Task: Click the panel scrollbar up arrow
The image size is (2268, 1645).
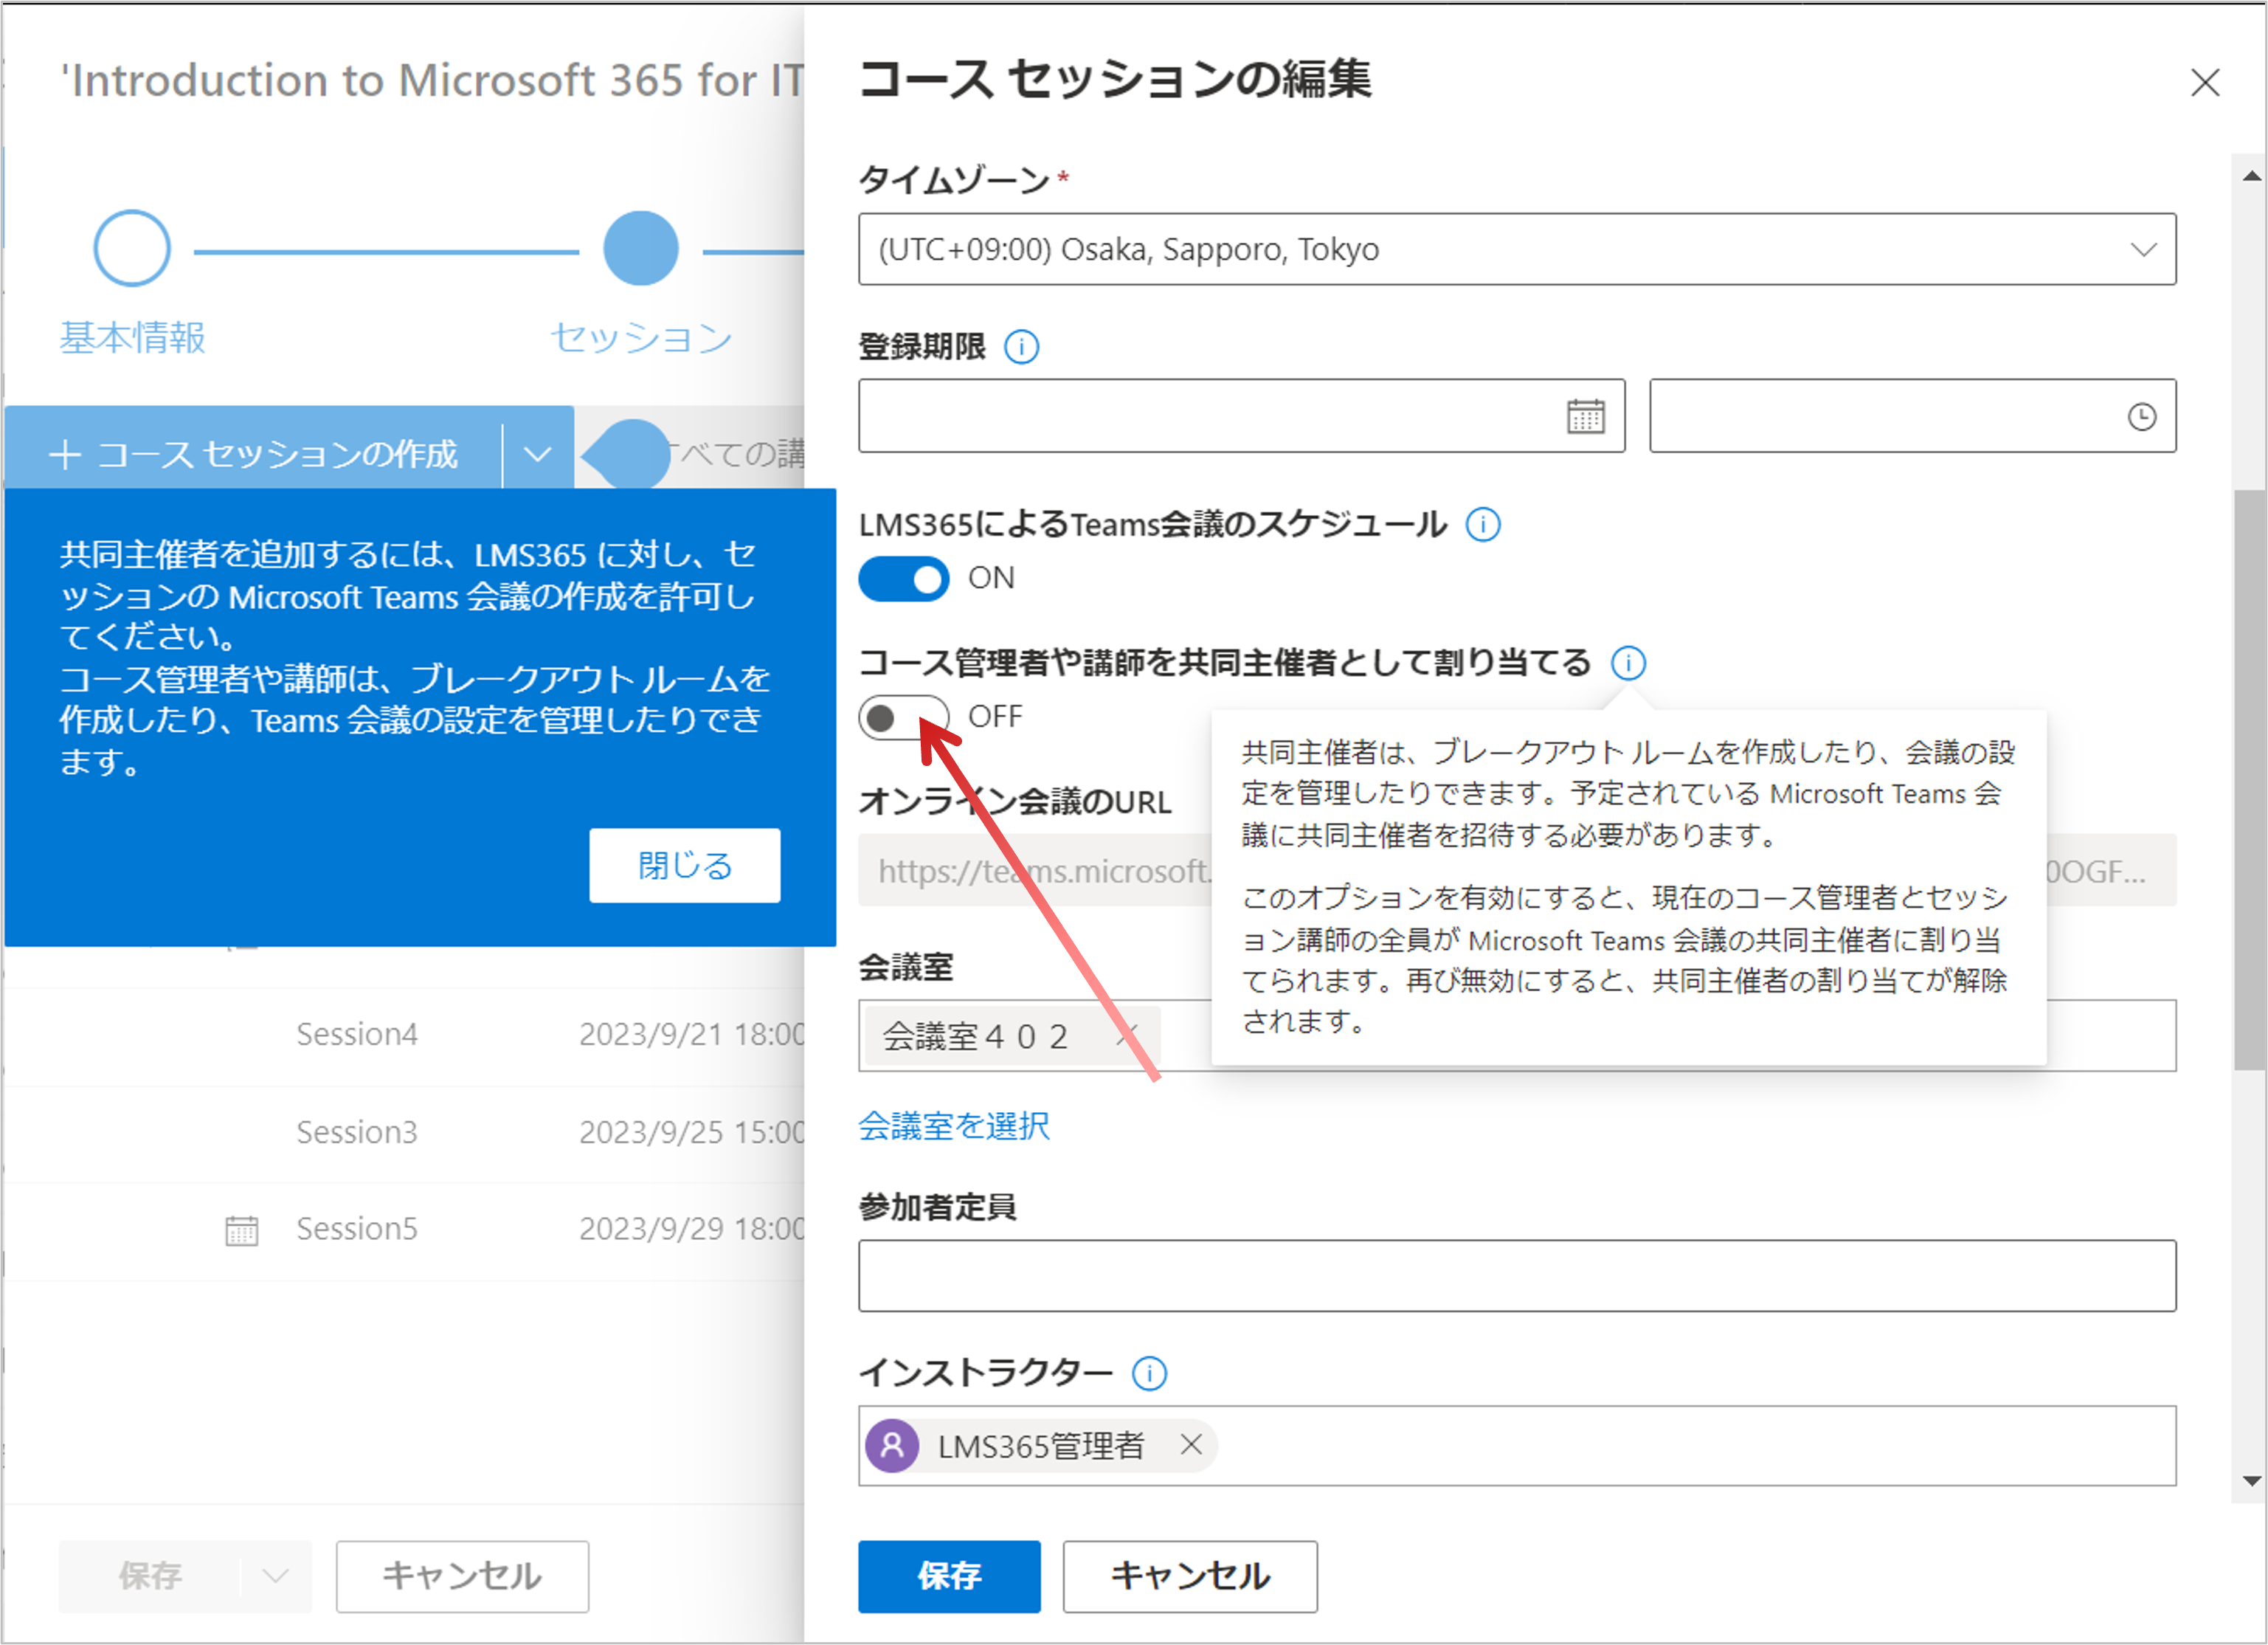Action: pos(2251,177)
